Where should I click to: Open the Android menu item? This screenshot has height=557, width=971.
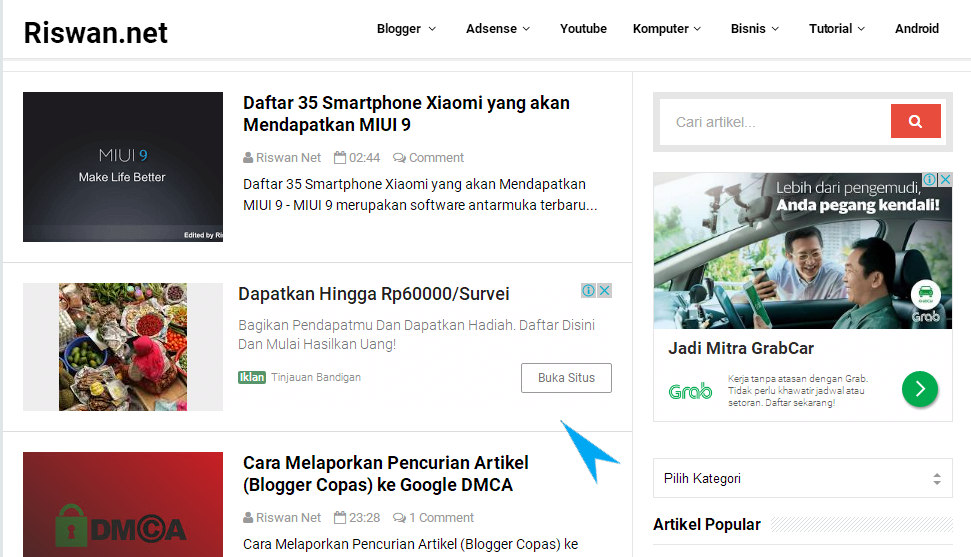[x=917, y=29]
